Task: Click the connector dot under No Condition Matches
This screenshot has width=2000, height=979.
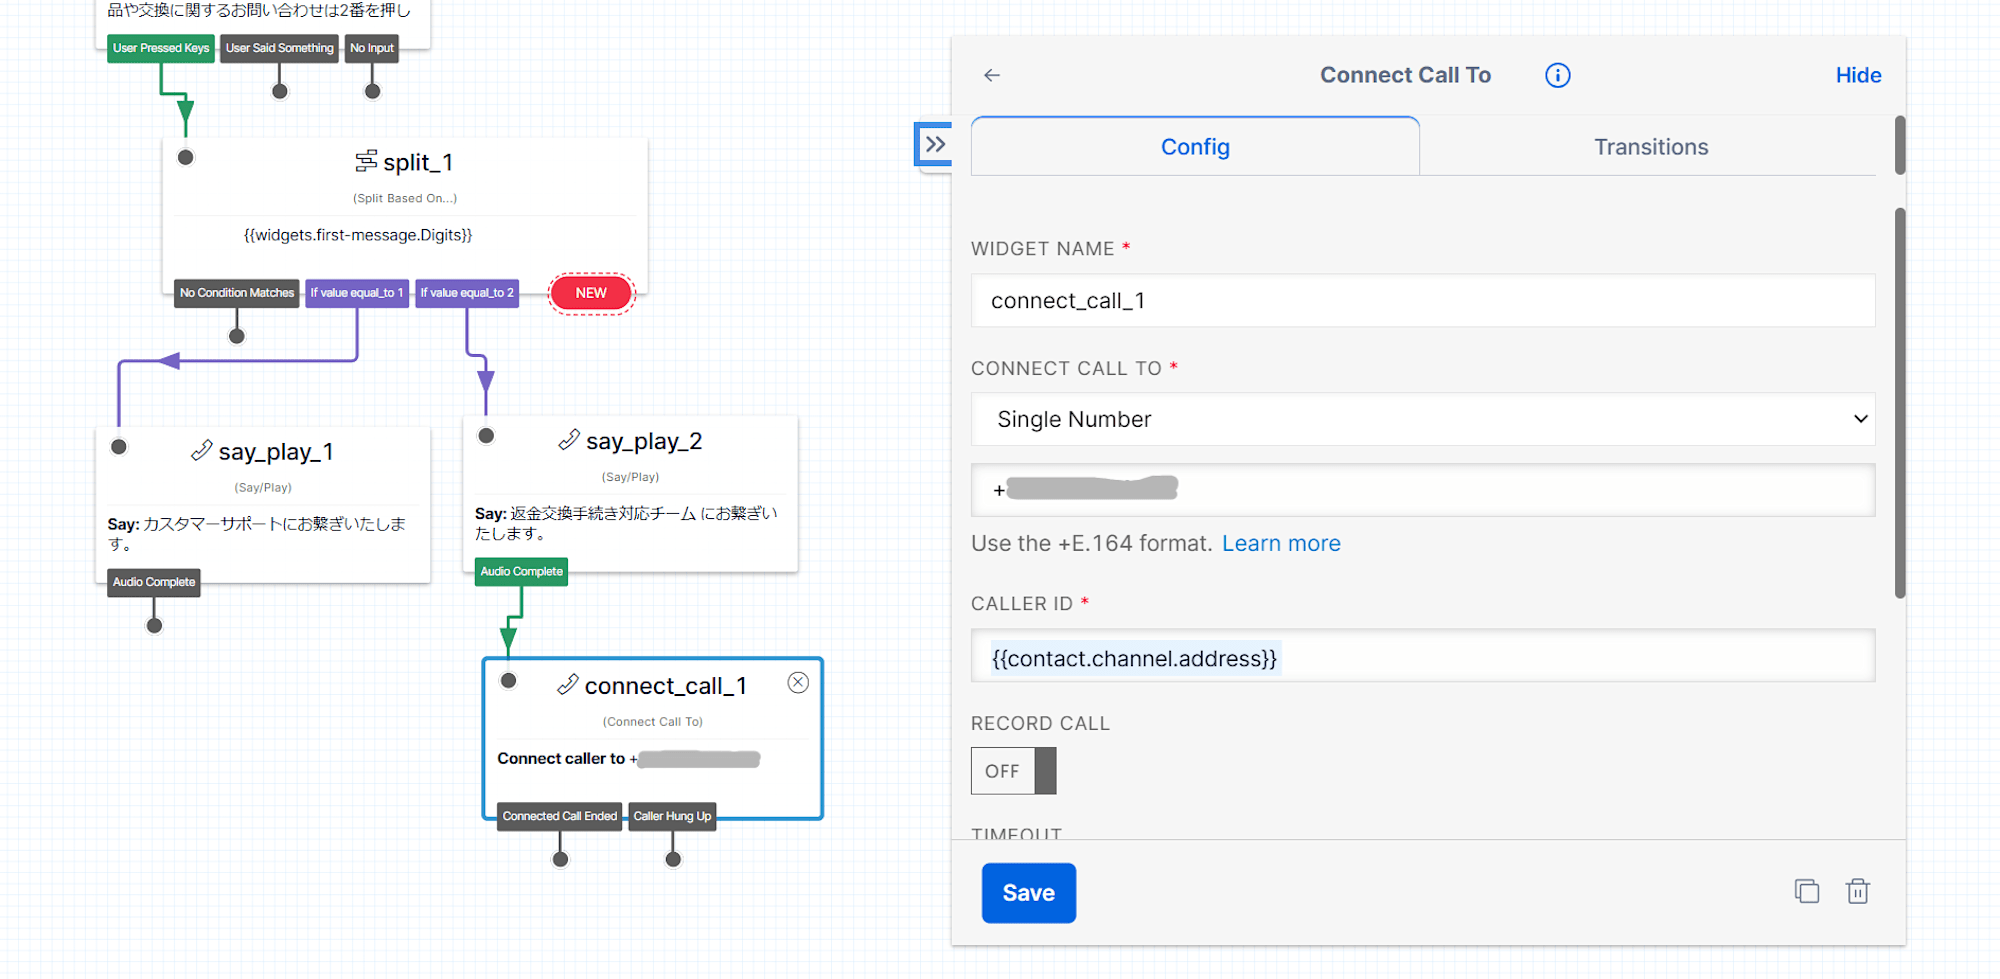Action: pos(237,336)
